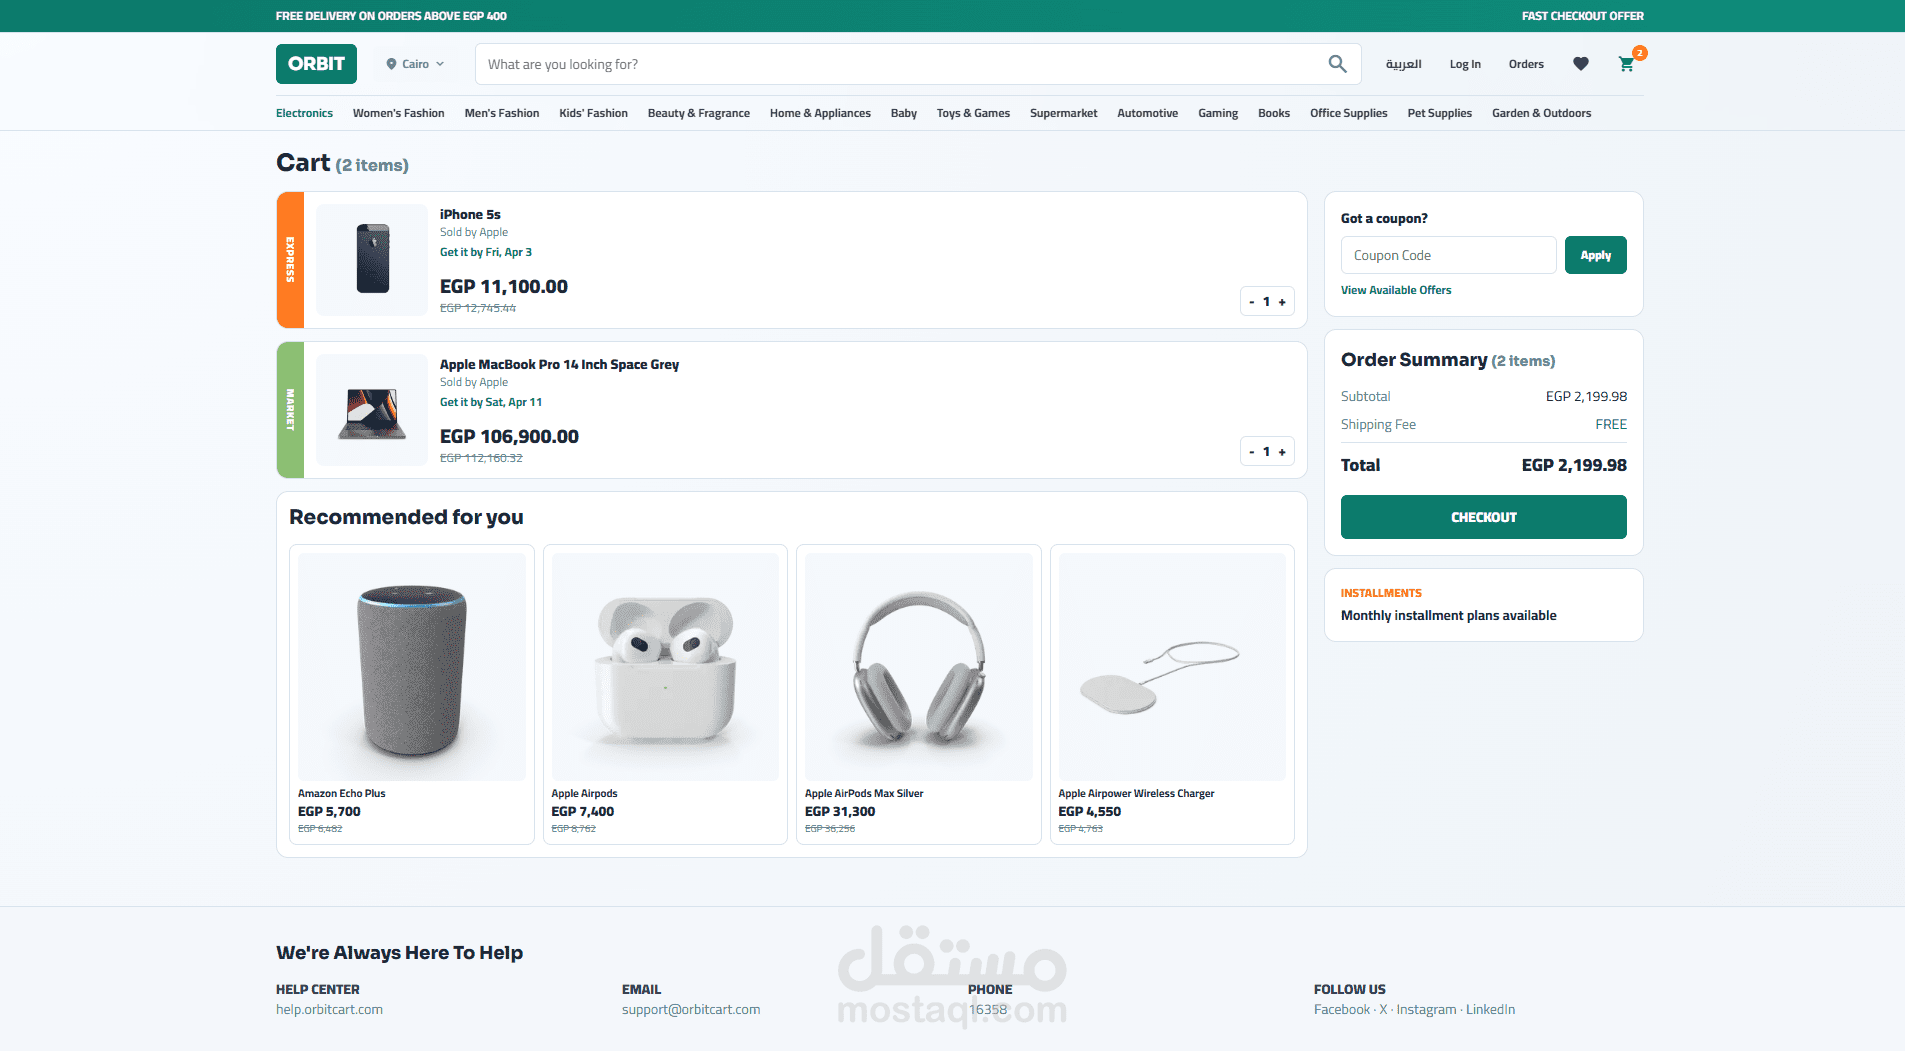
Task: Click the Apply coupon button
Action: point(1595,255)
